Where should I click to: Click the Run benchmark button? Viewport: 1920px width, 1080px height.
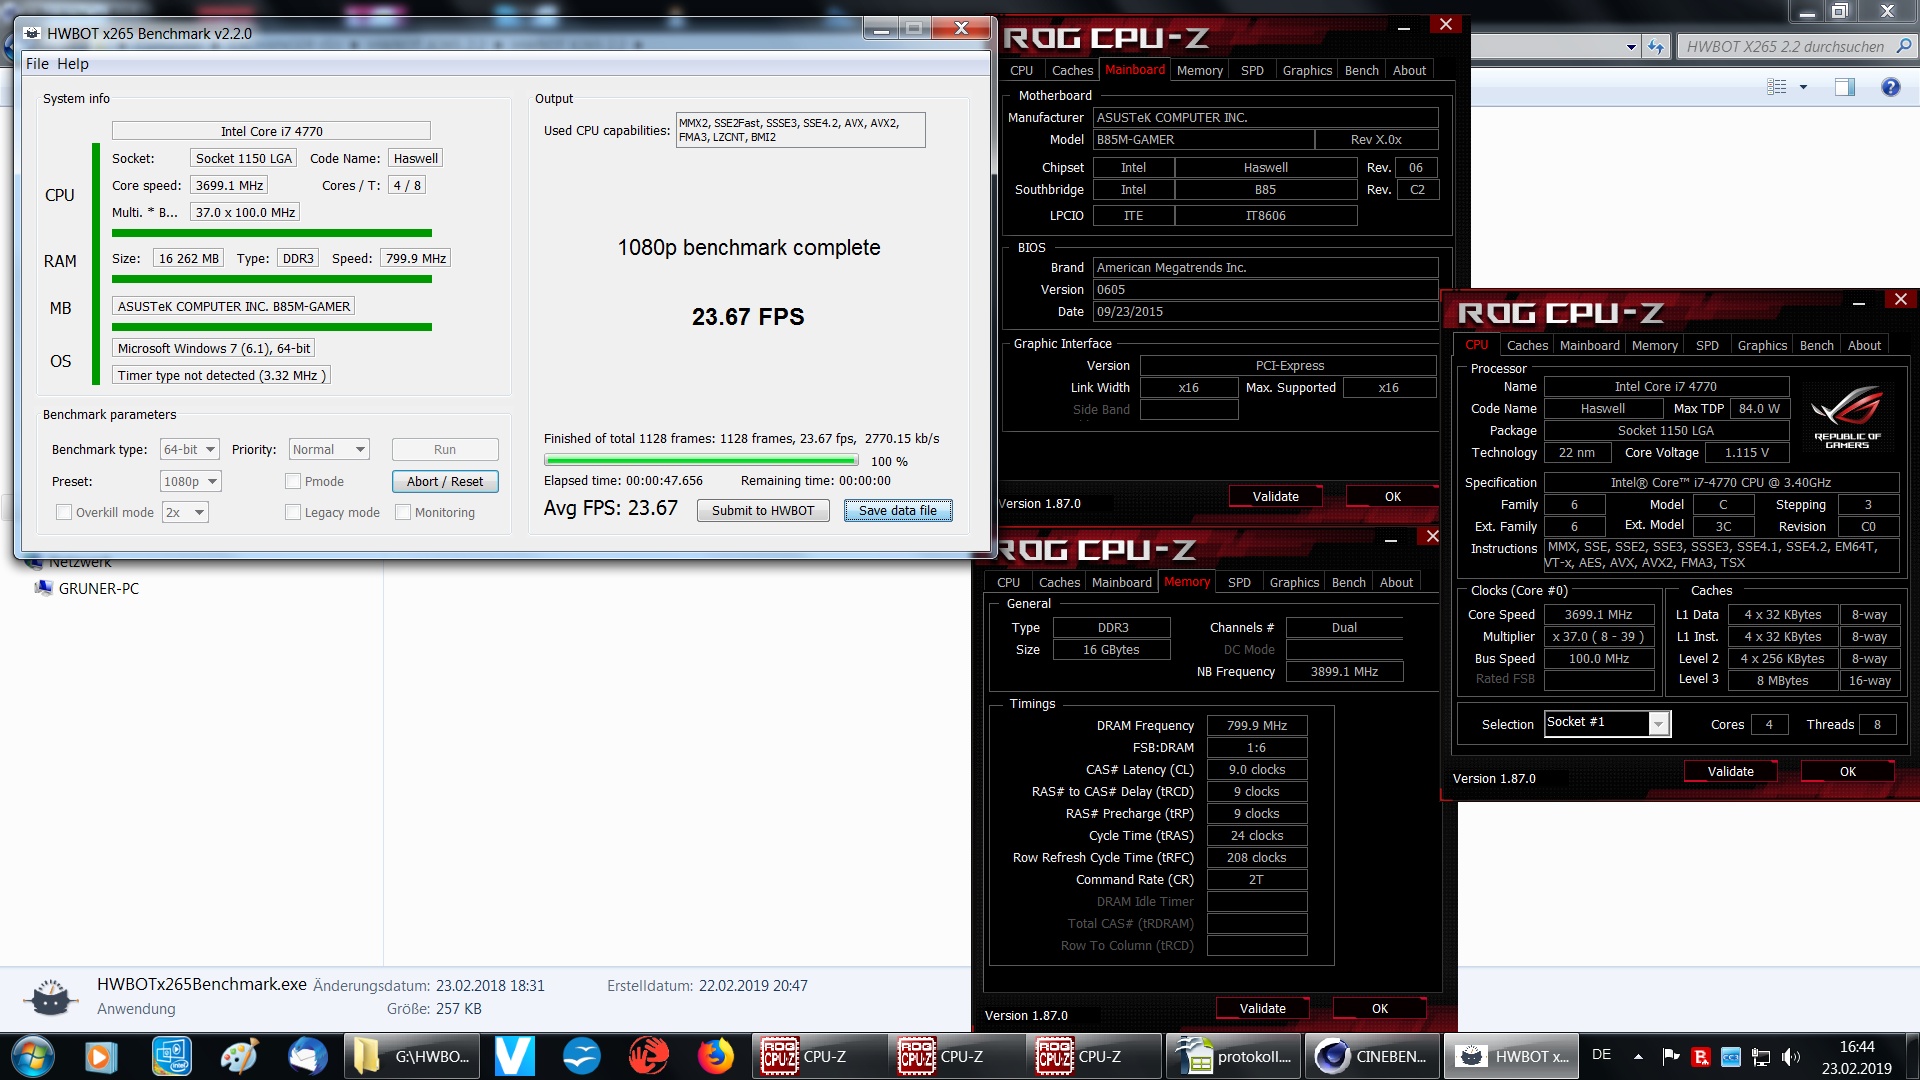[x=445, y=449]
